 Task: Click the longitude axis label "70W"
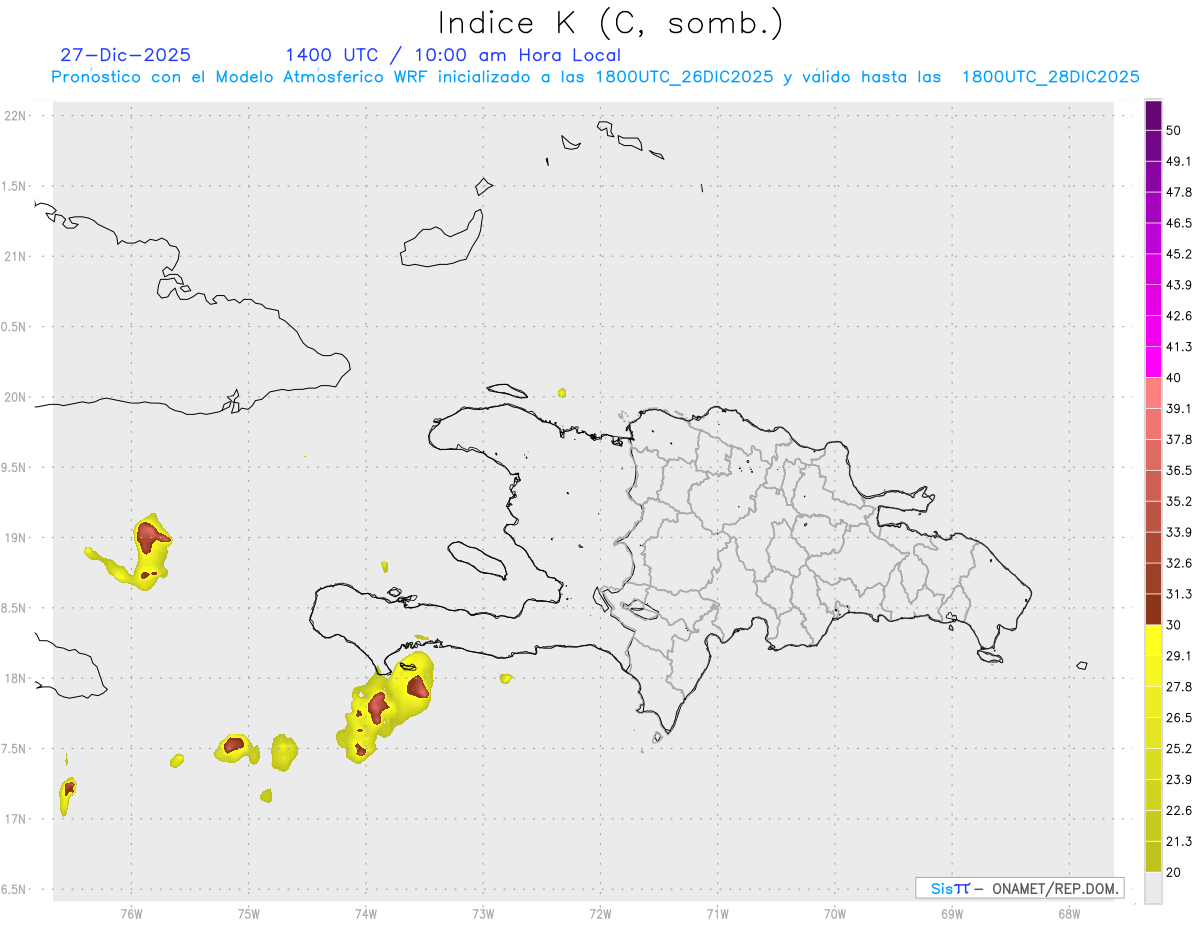(834, 914)
